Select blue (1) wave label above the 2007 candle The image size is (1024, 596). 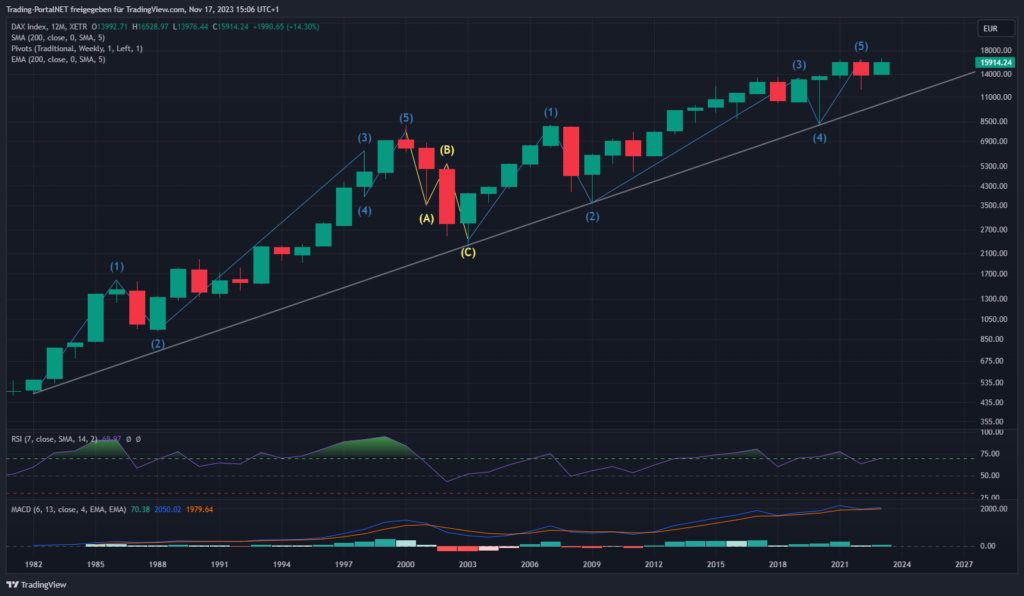(551, 113)
